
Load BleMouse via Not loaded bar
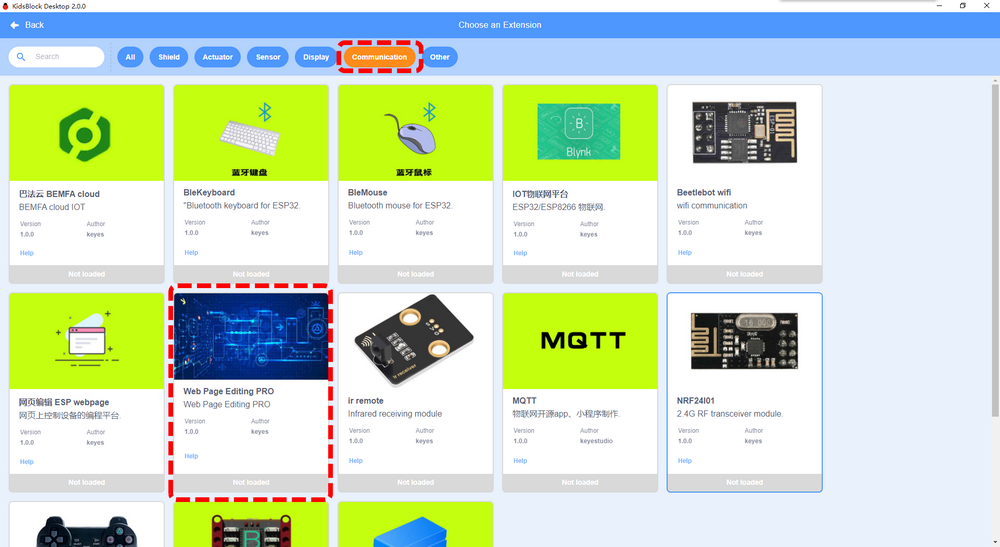coord(416,274)
